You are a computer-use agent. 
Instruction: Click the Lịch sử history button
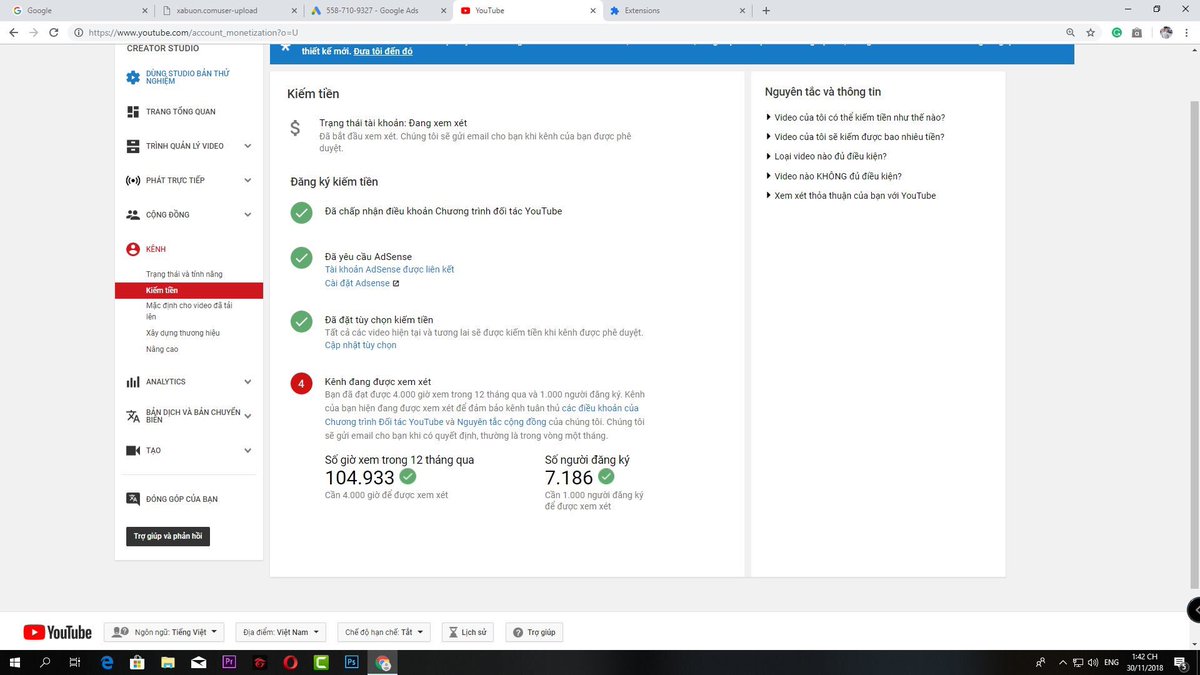click(469, 632)
